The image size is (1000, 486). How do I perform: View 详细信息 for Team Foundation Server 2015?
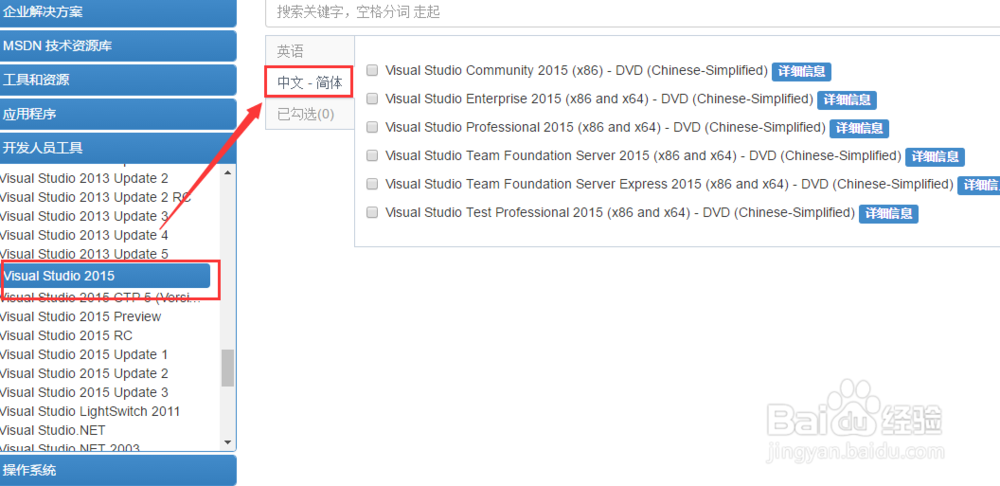tap(935, 157)
